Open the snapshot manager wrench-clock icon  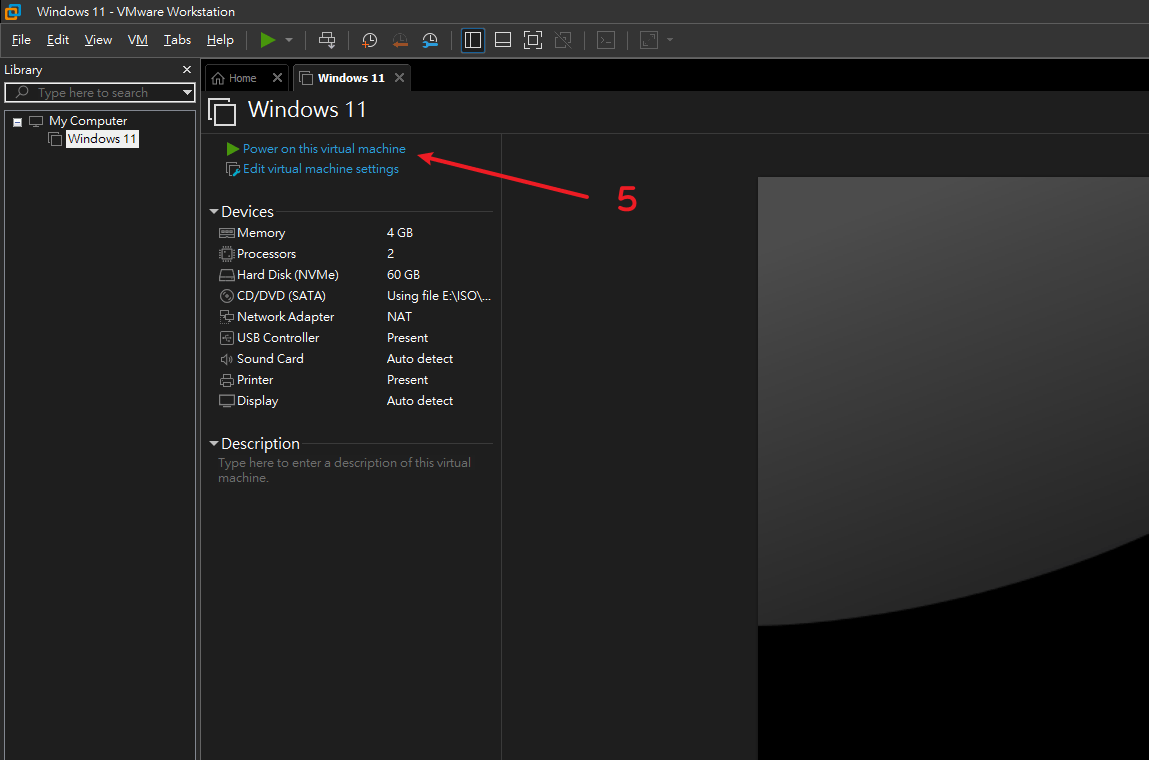coord(430,40)
